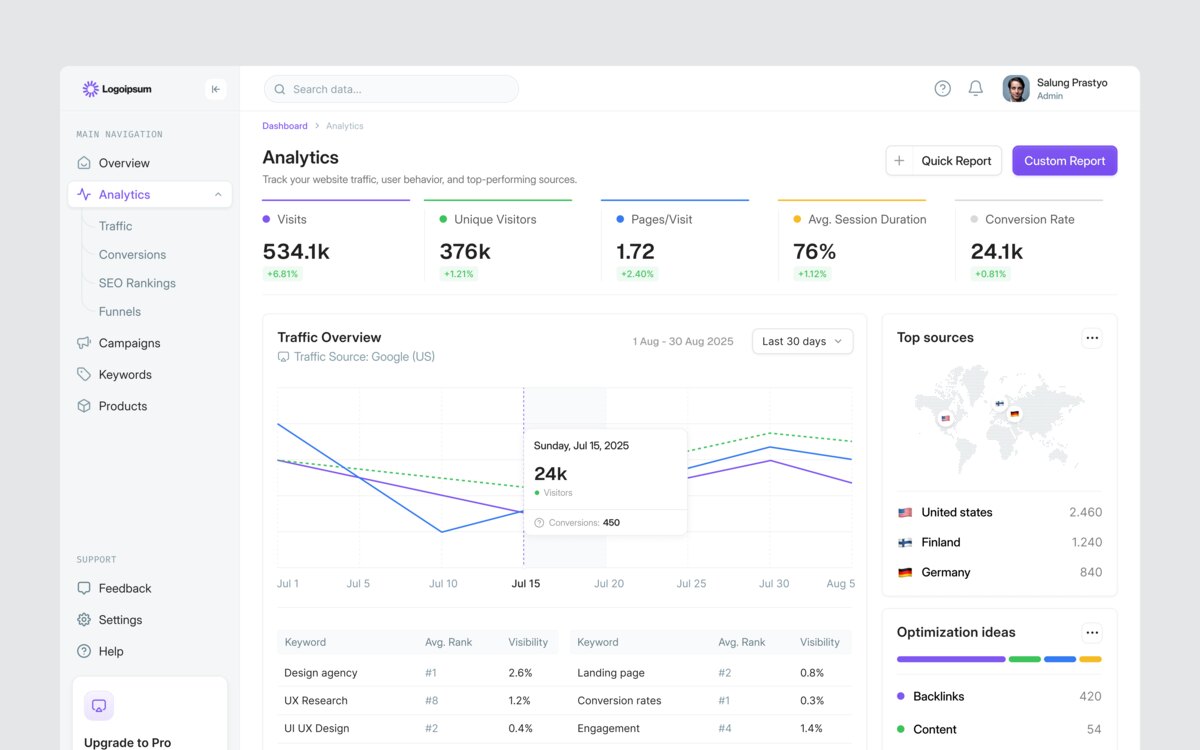Click the Dashboard breadcrumb link

click(x=285, y=126)
